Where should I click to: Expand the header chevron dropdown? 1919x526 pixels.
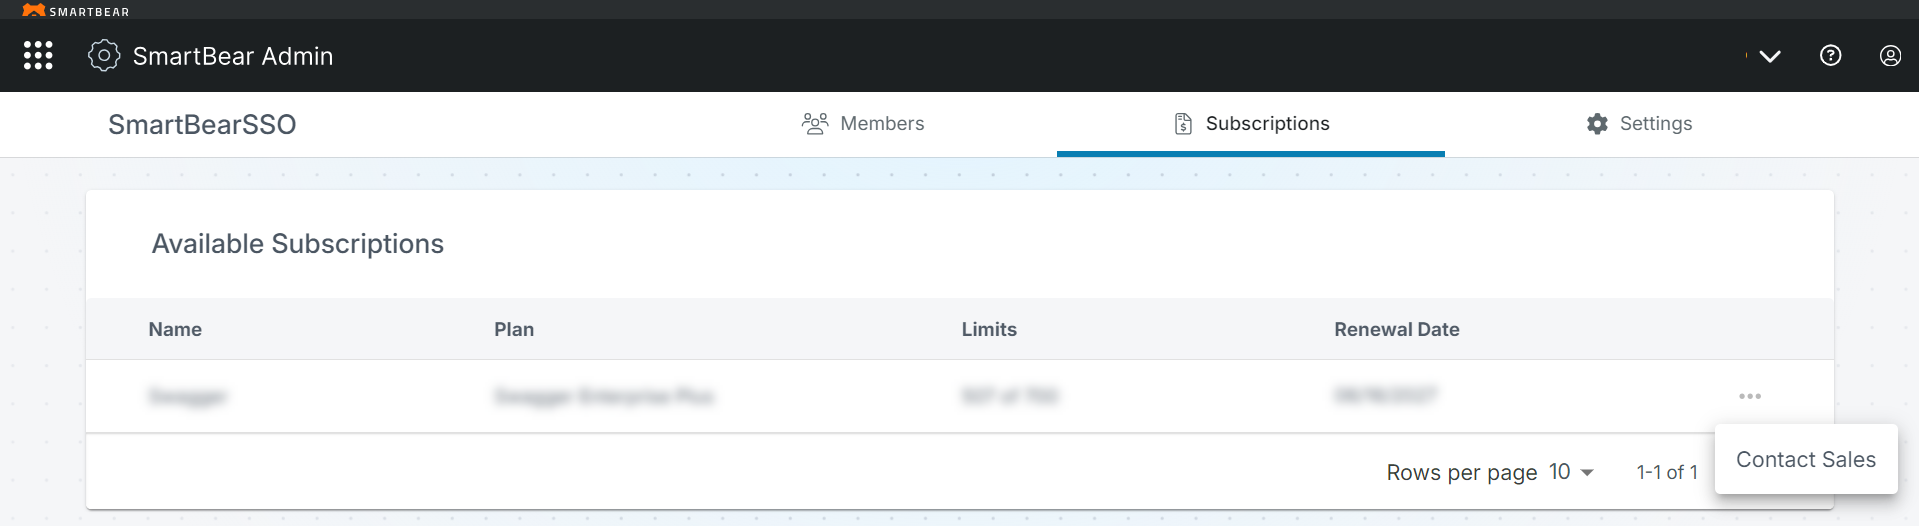tap(1770, 56)
